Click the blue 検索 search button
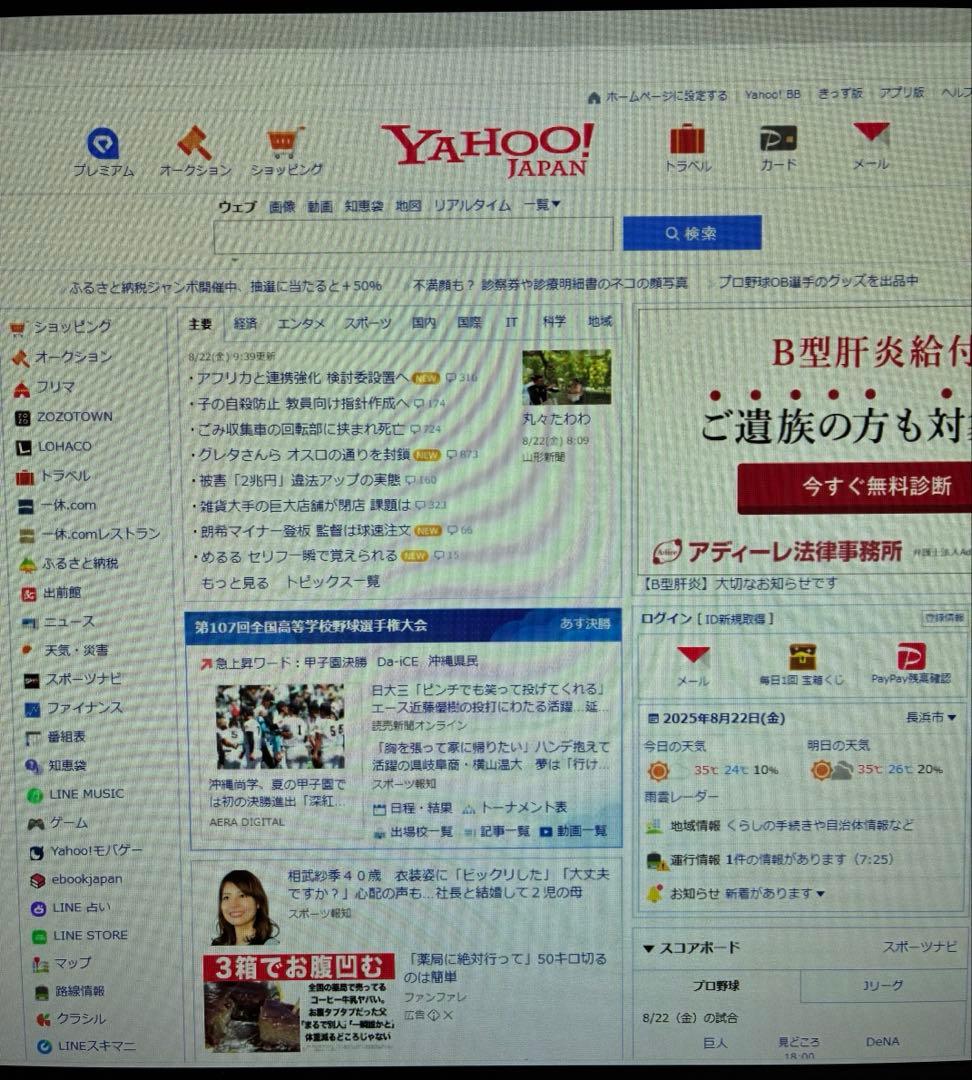Image resolution: width=972 pixels, height=1080 pixels. (692, 233)
